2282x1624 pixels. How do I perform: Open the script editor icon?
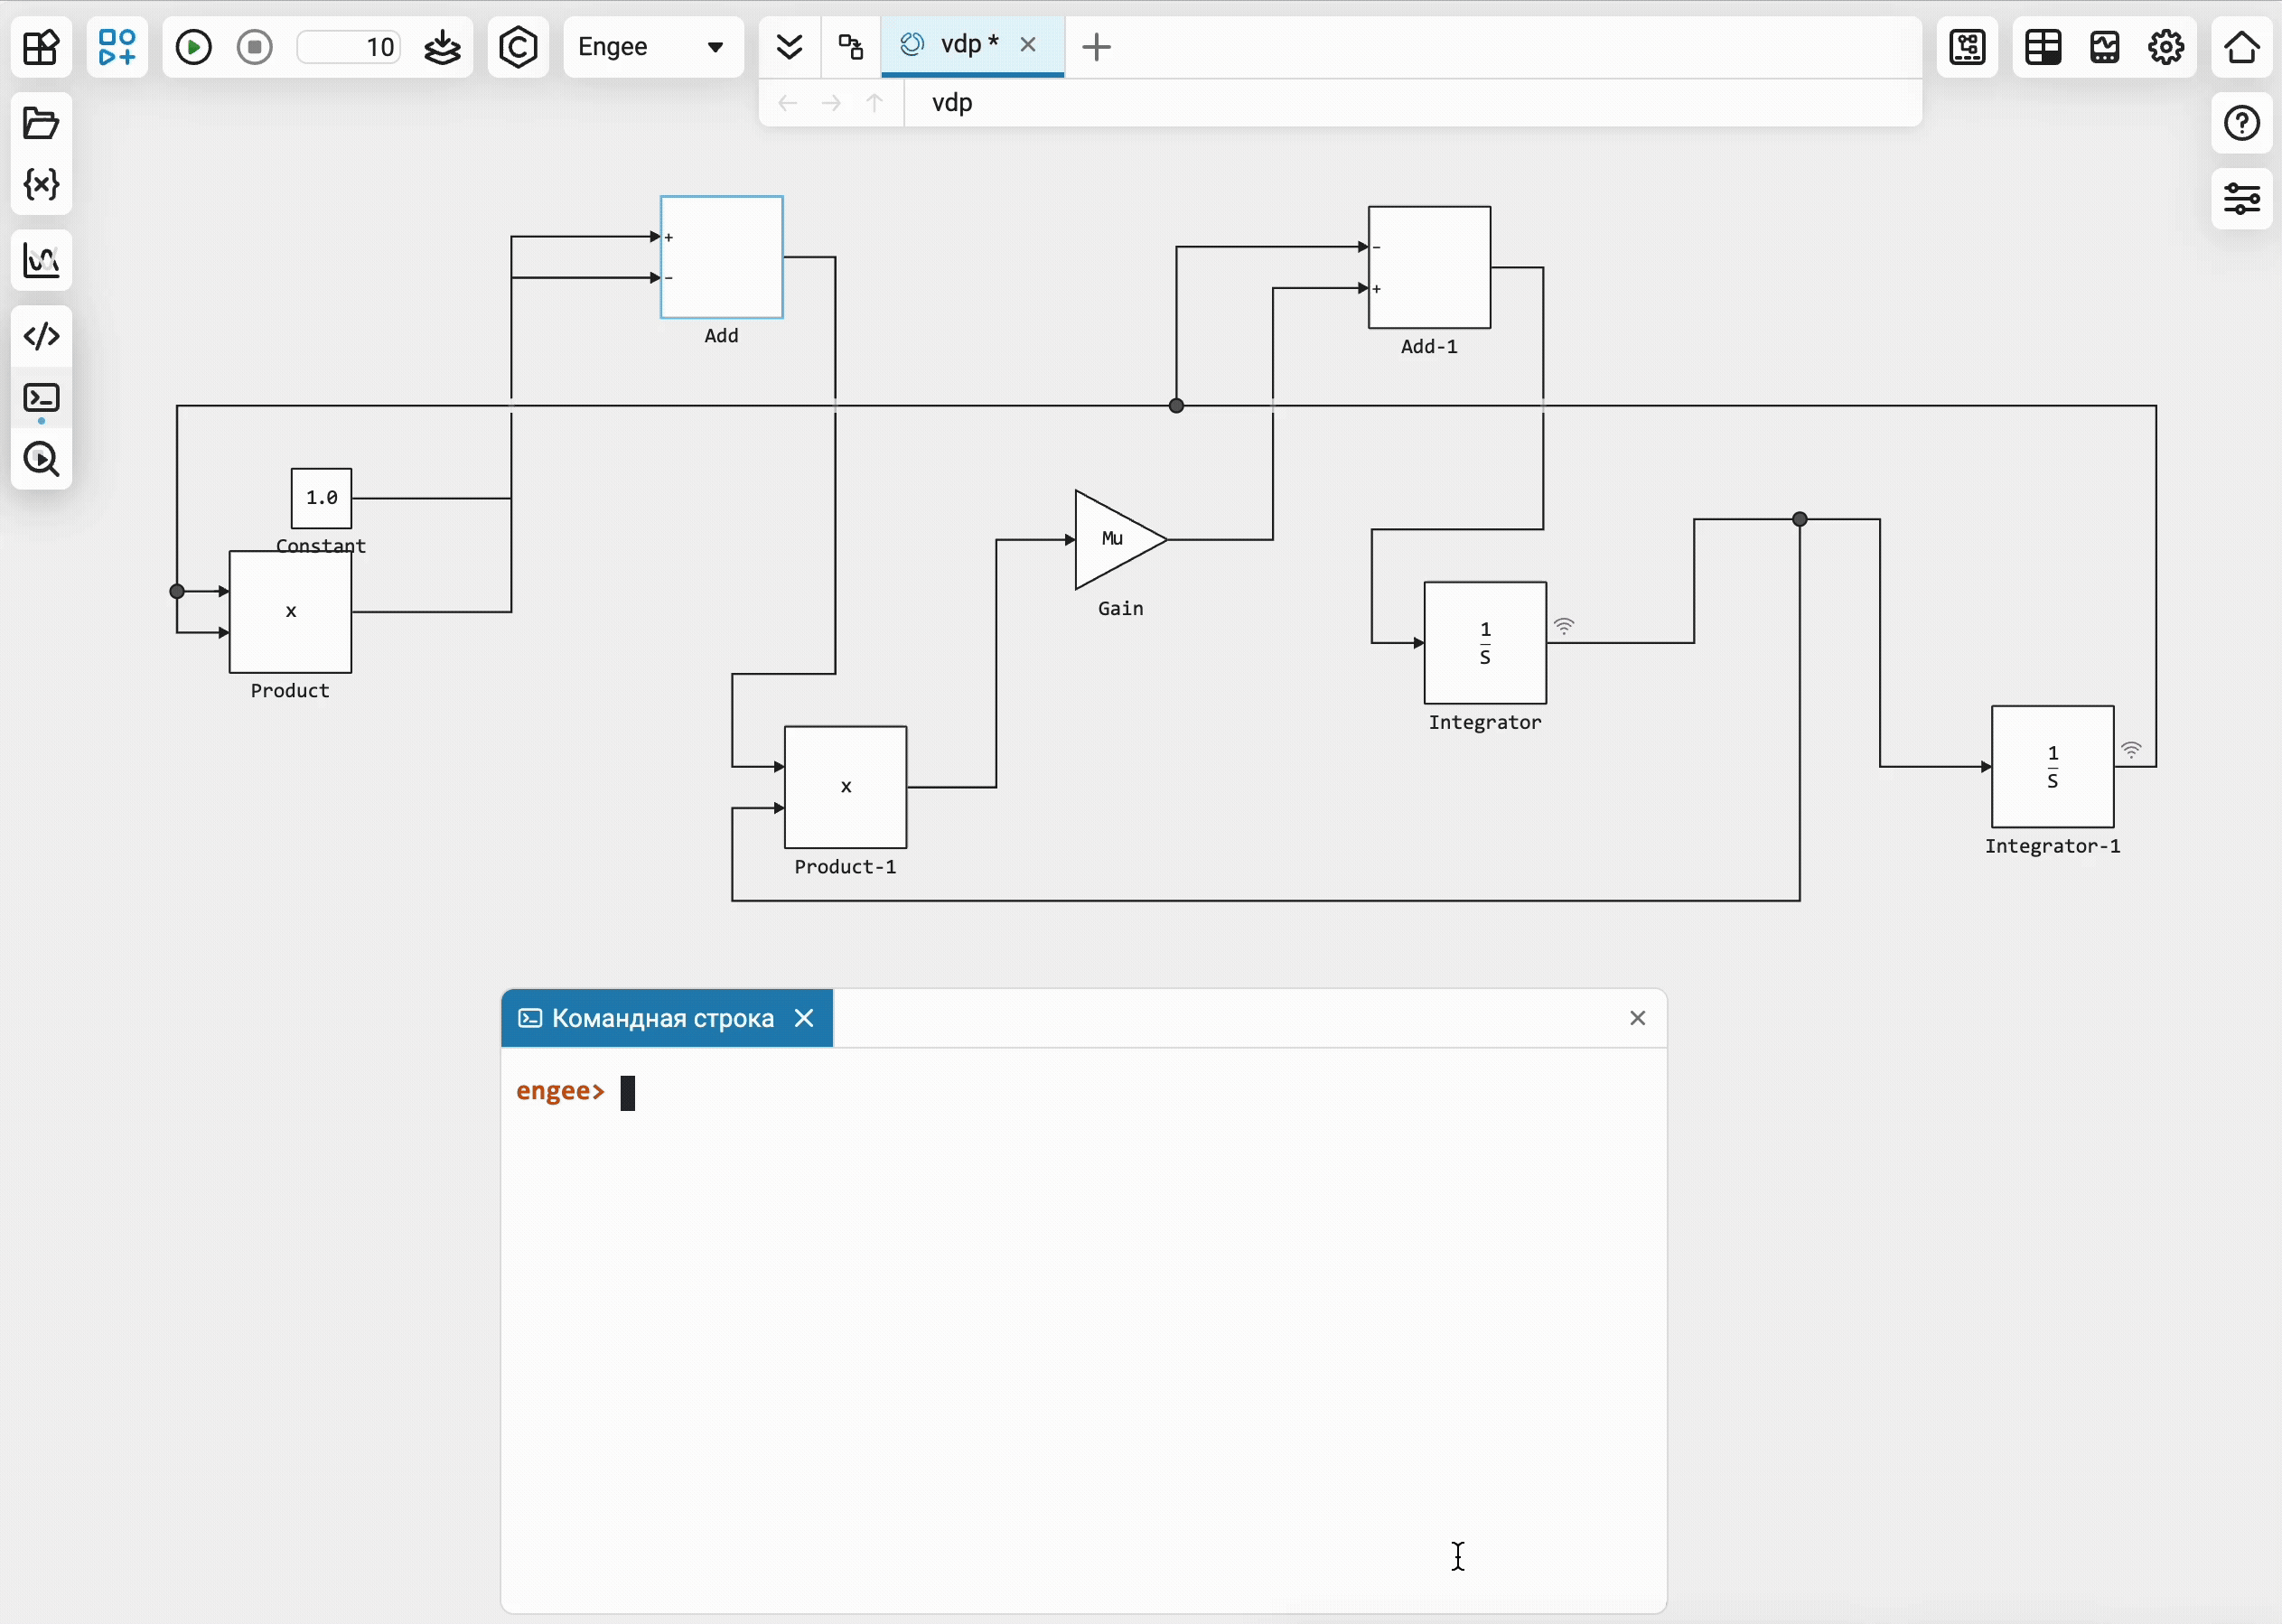(x=41, y=336)
